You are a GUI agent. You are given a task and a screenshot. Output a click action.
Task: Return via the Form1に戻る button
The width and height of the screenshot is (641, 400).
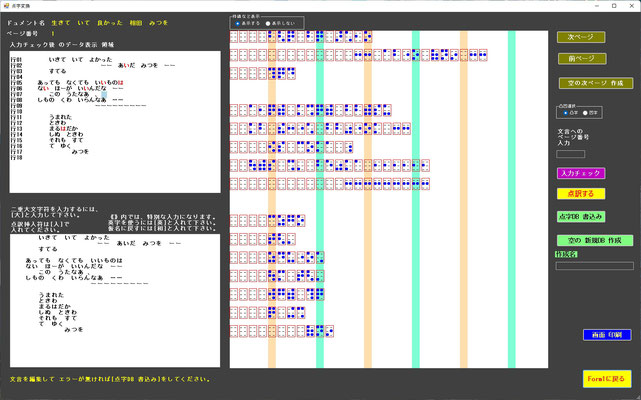(607, 379)
